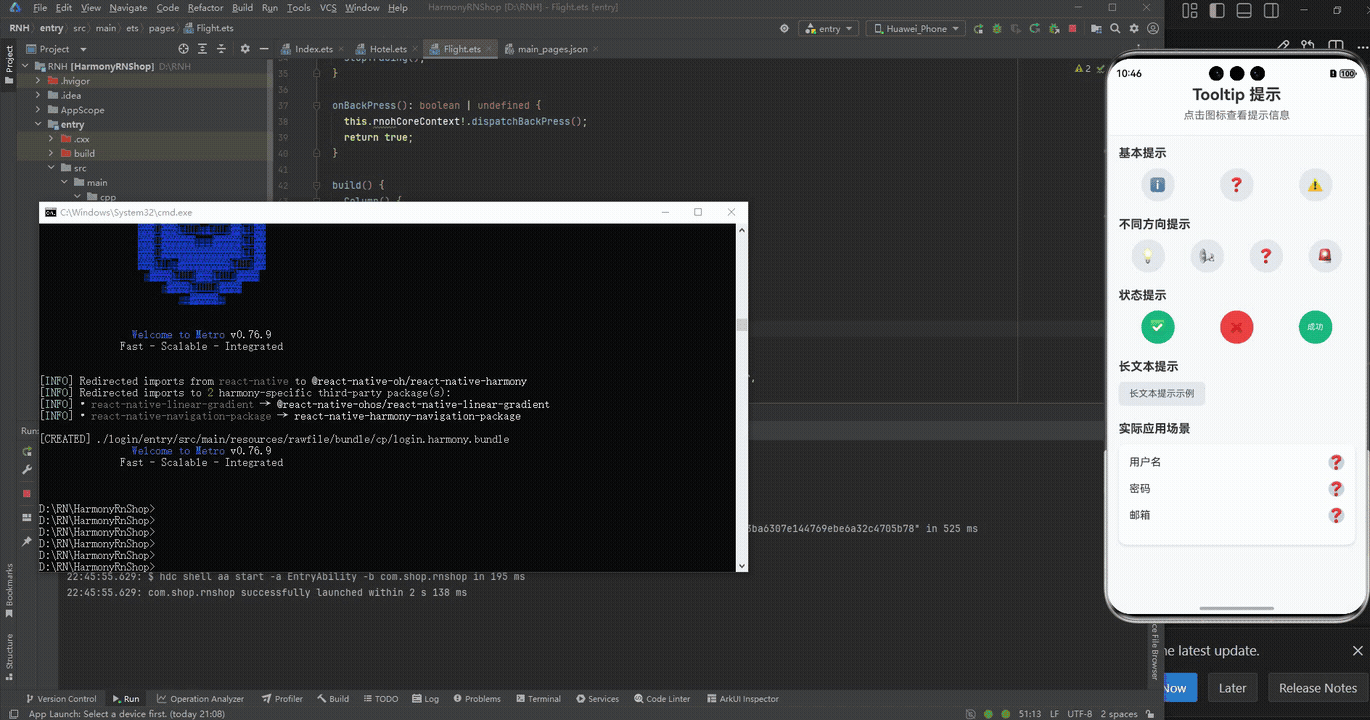Collapse the entry module folder
Image resolution: width=1370 pixels, height=720 pixels.
[39, 124]
